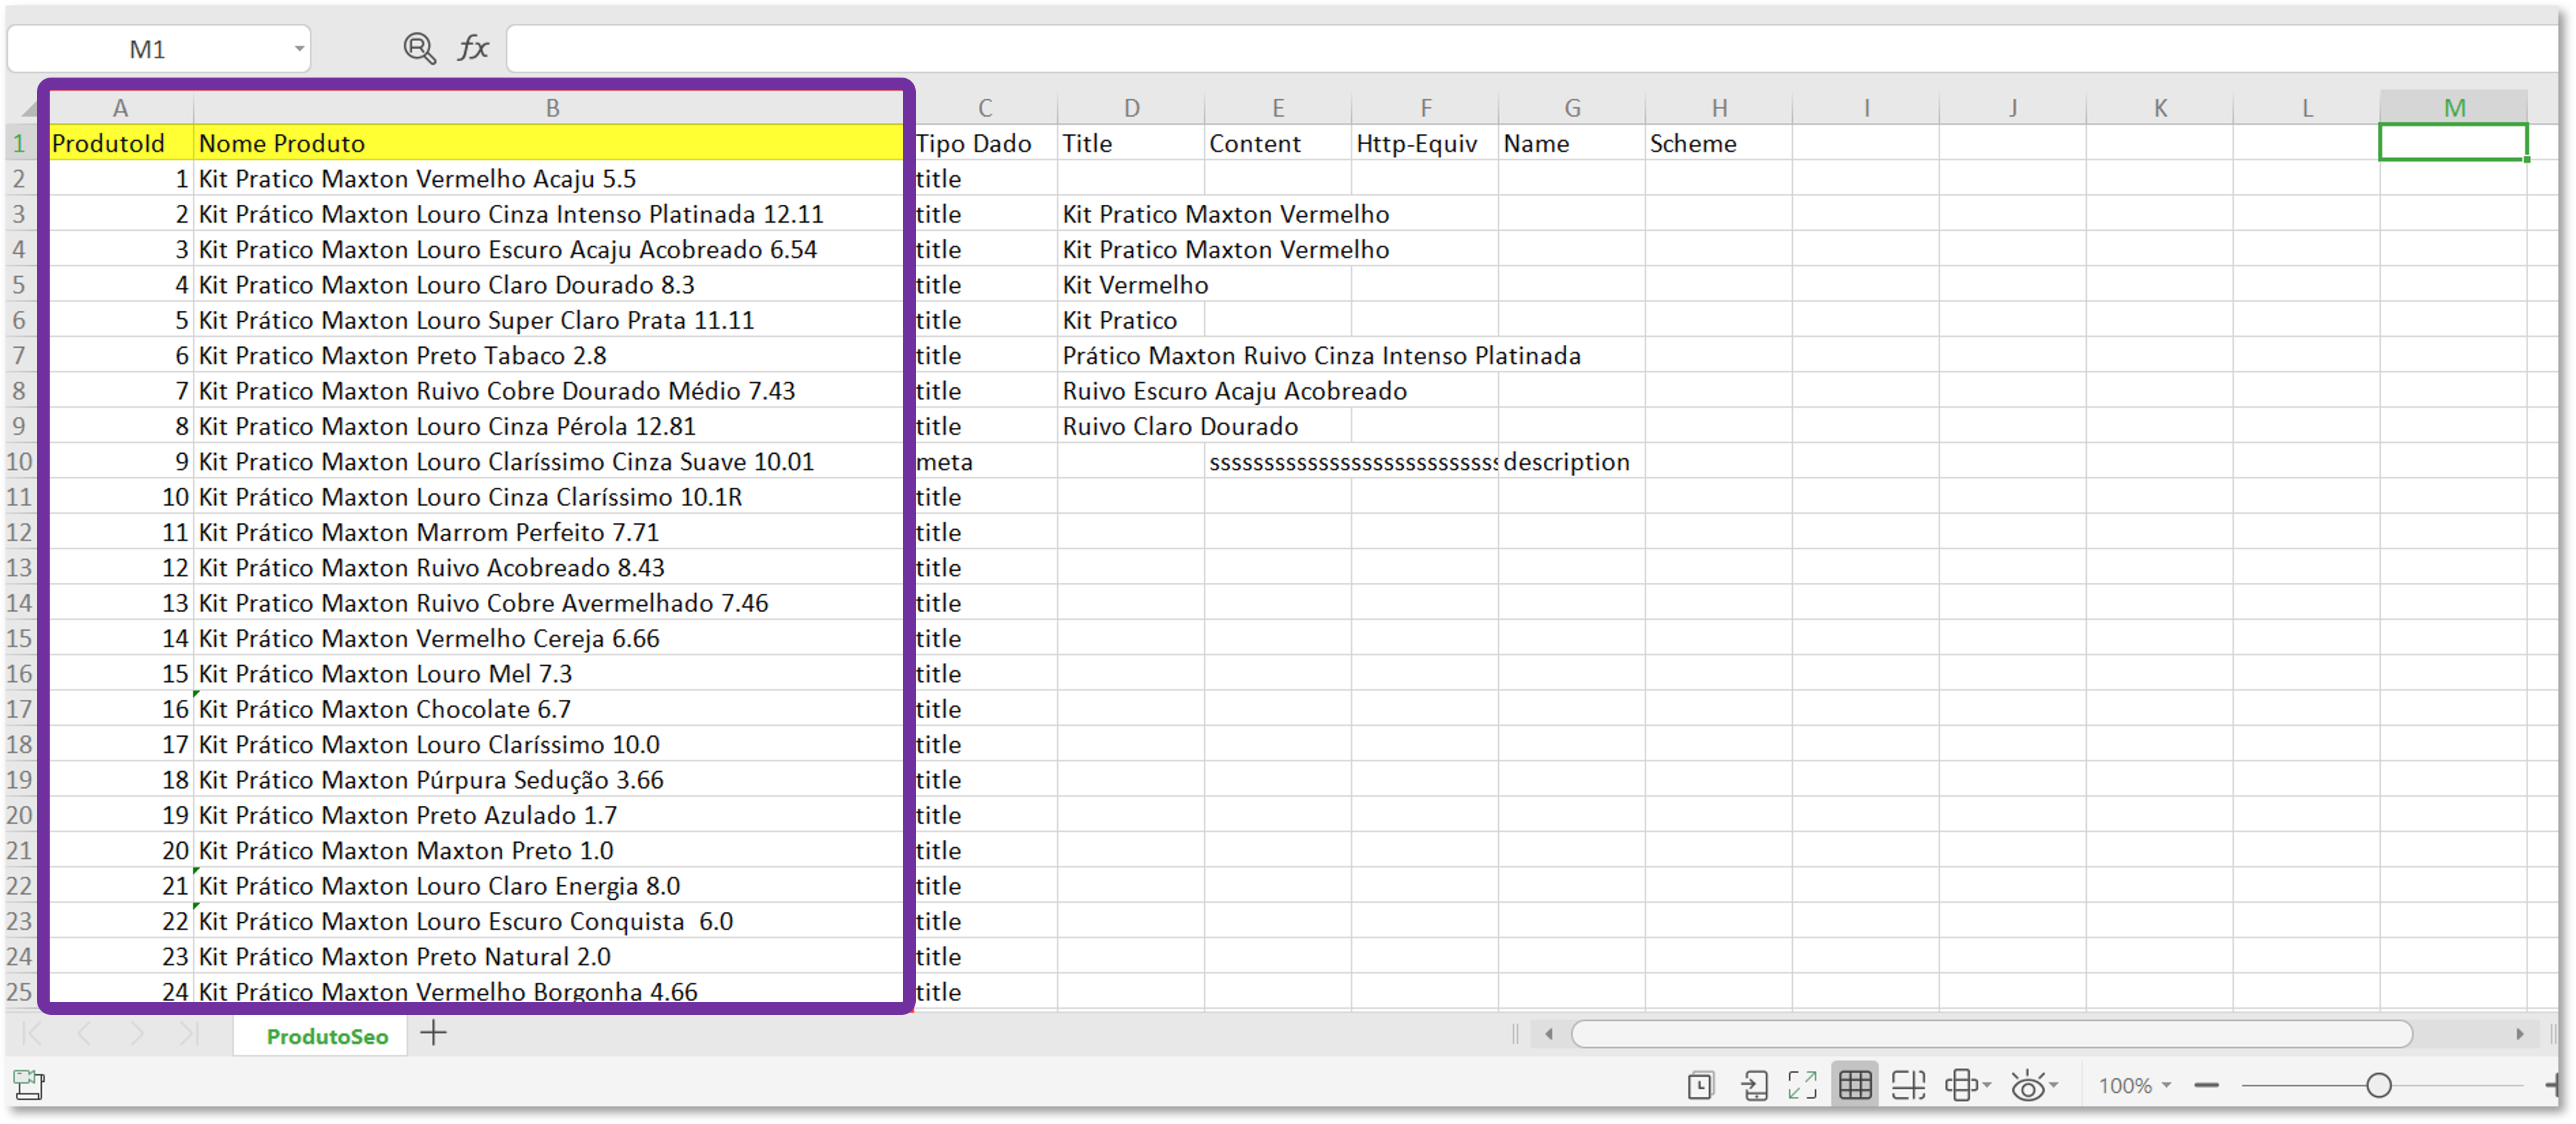Select row 1 header
The height and width of the screenshot is (1124, 2576).
coord(19,143)
